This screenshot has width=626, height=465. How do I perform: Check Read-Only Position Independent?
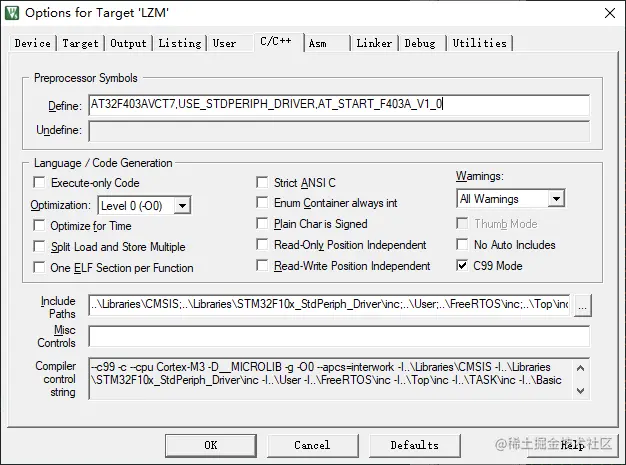point(262,245)
